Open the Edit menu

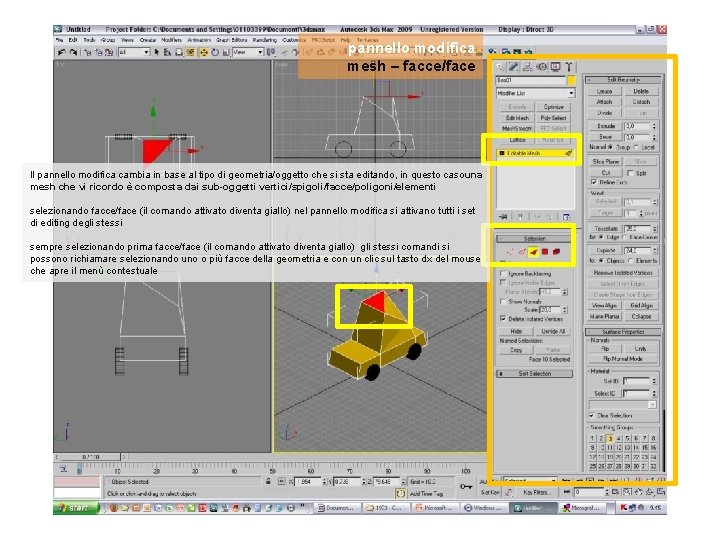73,40
